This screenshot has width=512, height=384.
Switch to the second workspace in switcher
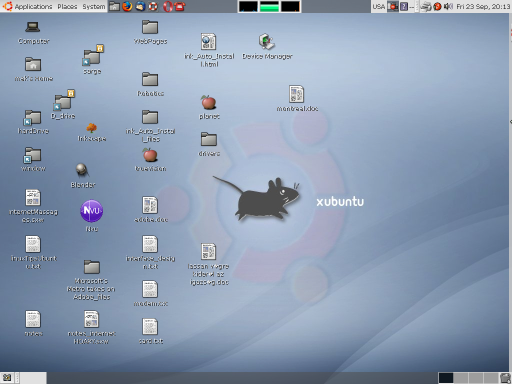(461, 378)
